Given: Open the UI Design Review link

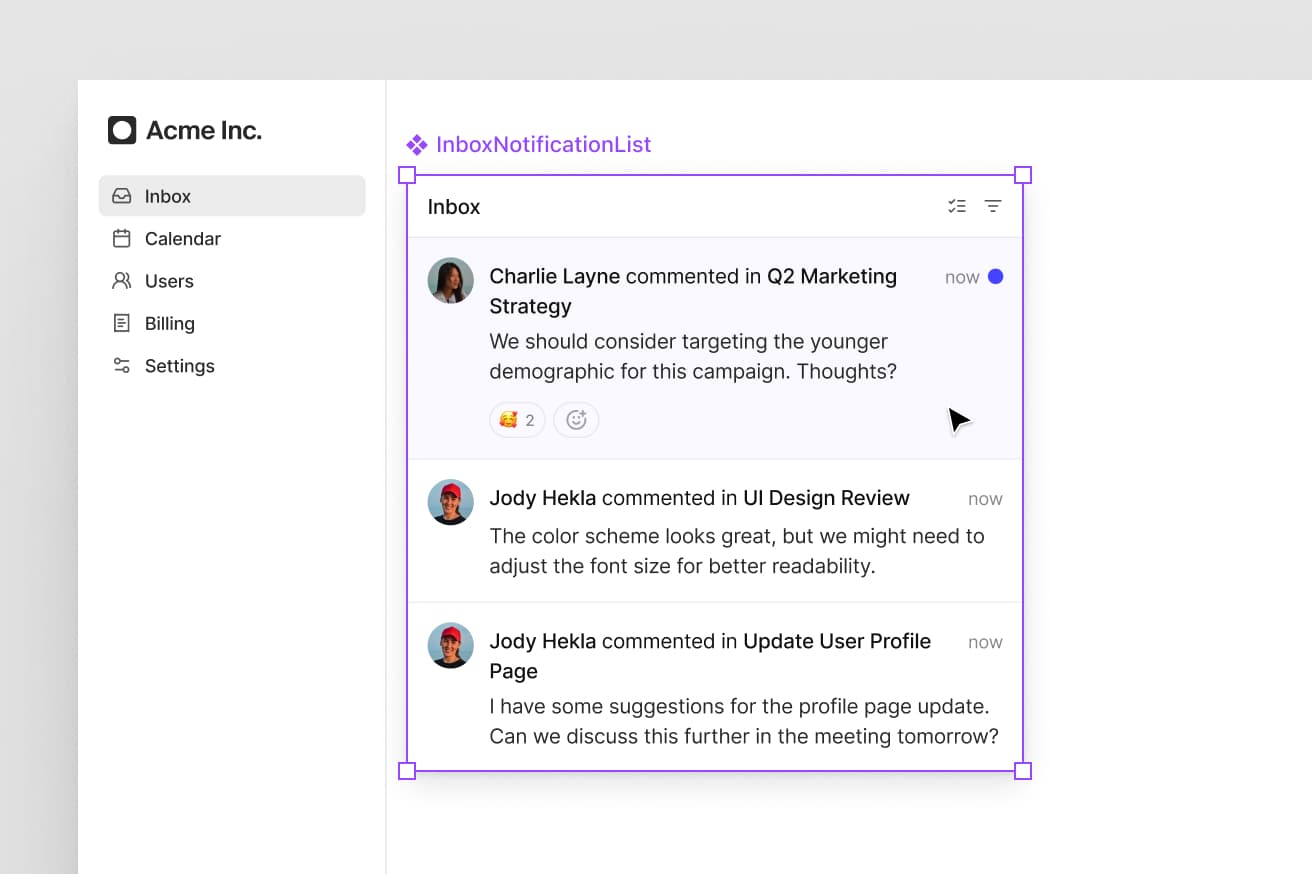Looking at the screenshot, I should (x=826, y=498).
